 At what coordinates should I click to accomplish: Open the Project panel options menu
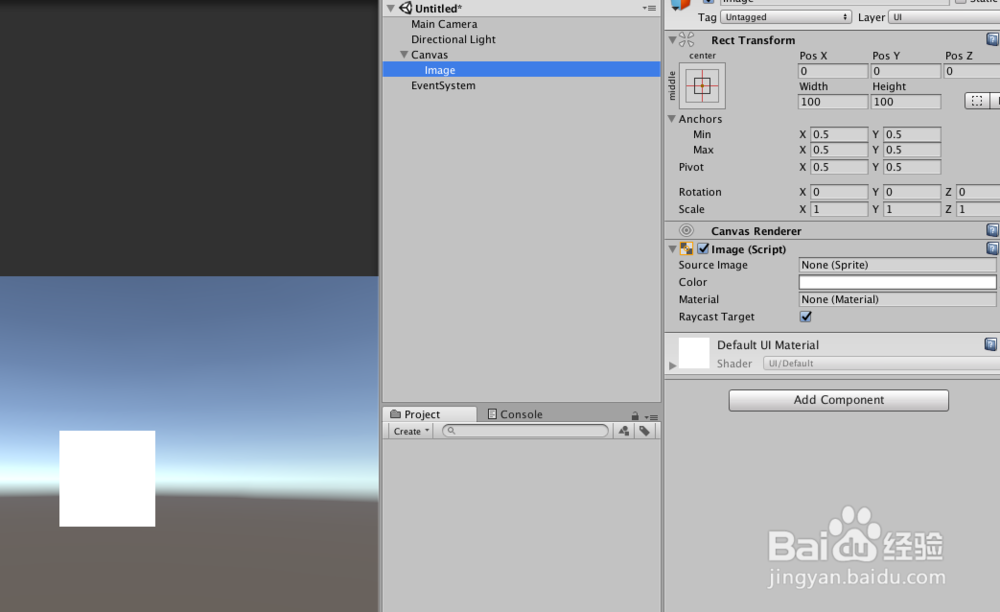click(x=651, y=417)
